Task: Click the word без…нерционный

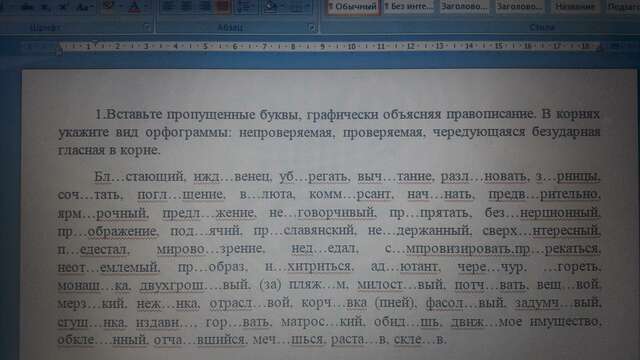Action: tap(543, 213)
